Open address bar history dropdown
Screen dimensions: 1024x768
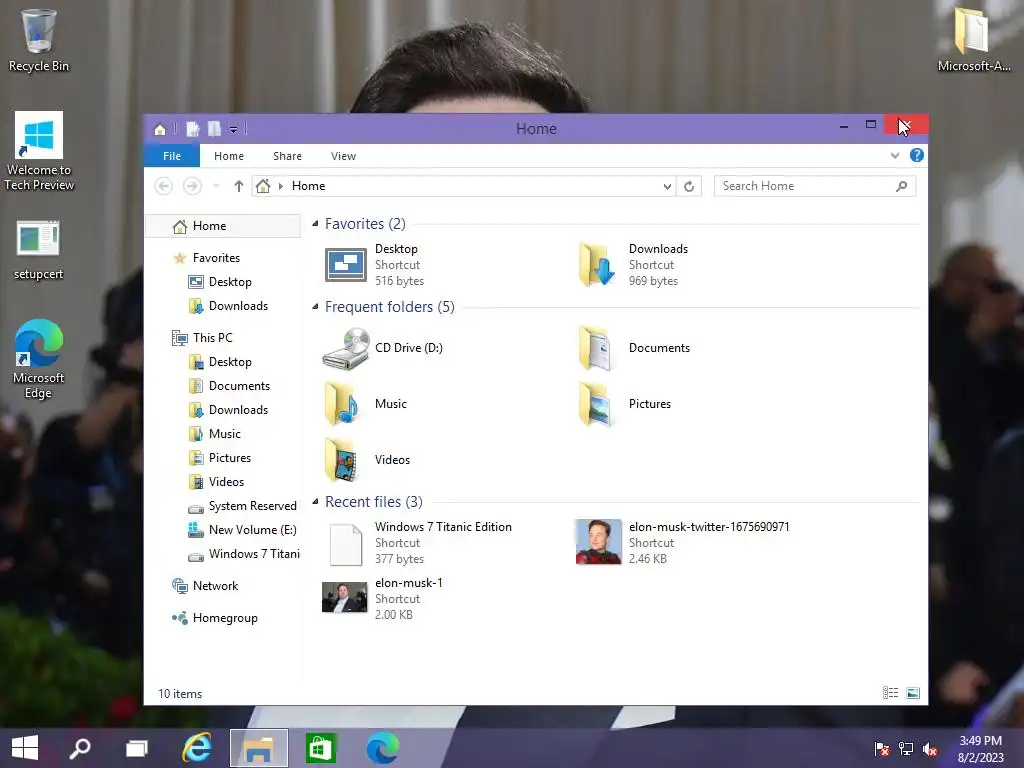[x=667, y=186]
